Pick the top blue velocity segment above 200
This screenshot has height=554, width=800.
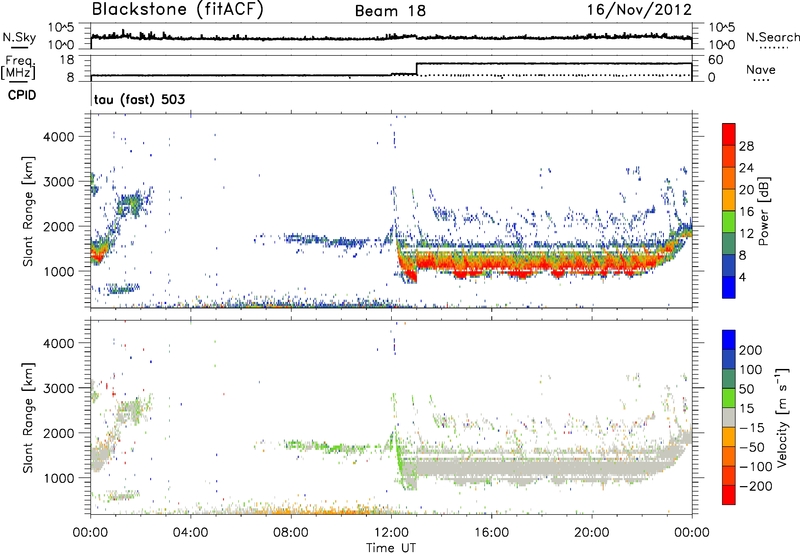click(x=729, y=340)
